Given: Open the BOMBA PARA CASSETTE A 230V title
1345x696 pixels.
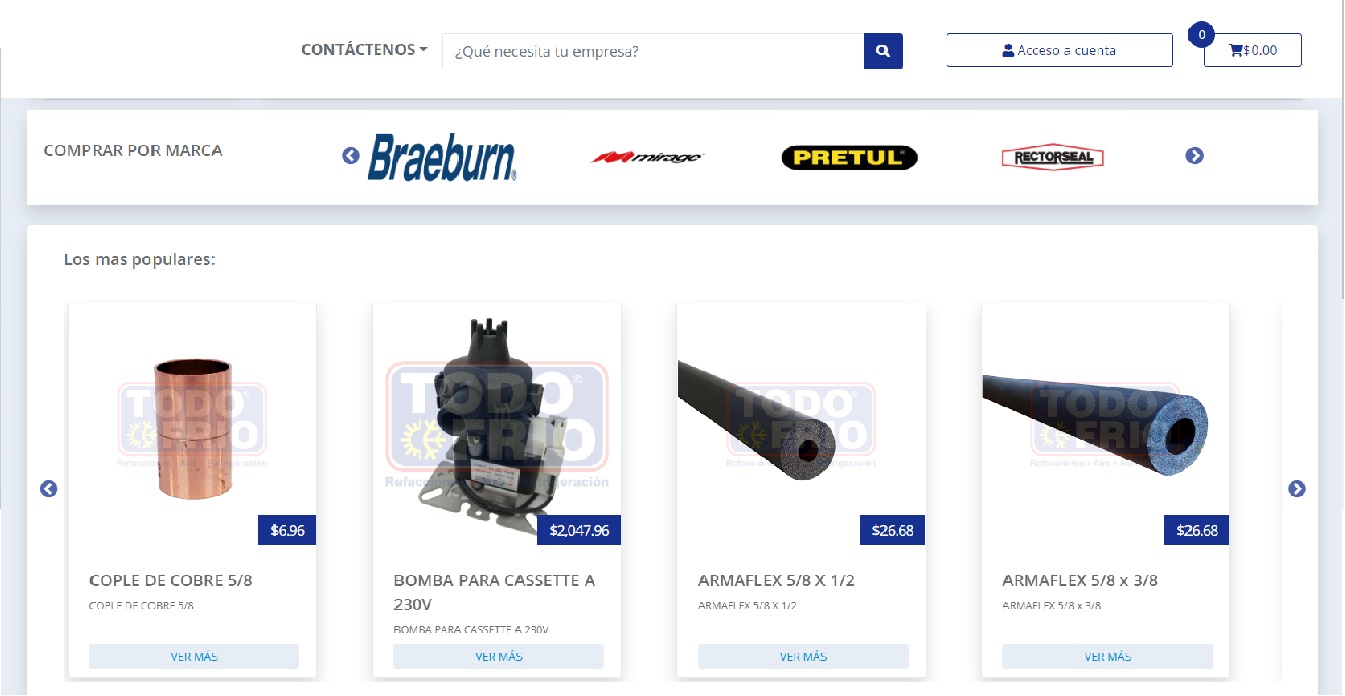Looking at the screenshot, I should click(494, 592).
